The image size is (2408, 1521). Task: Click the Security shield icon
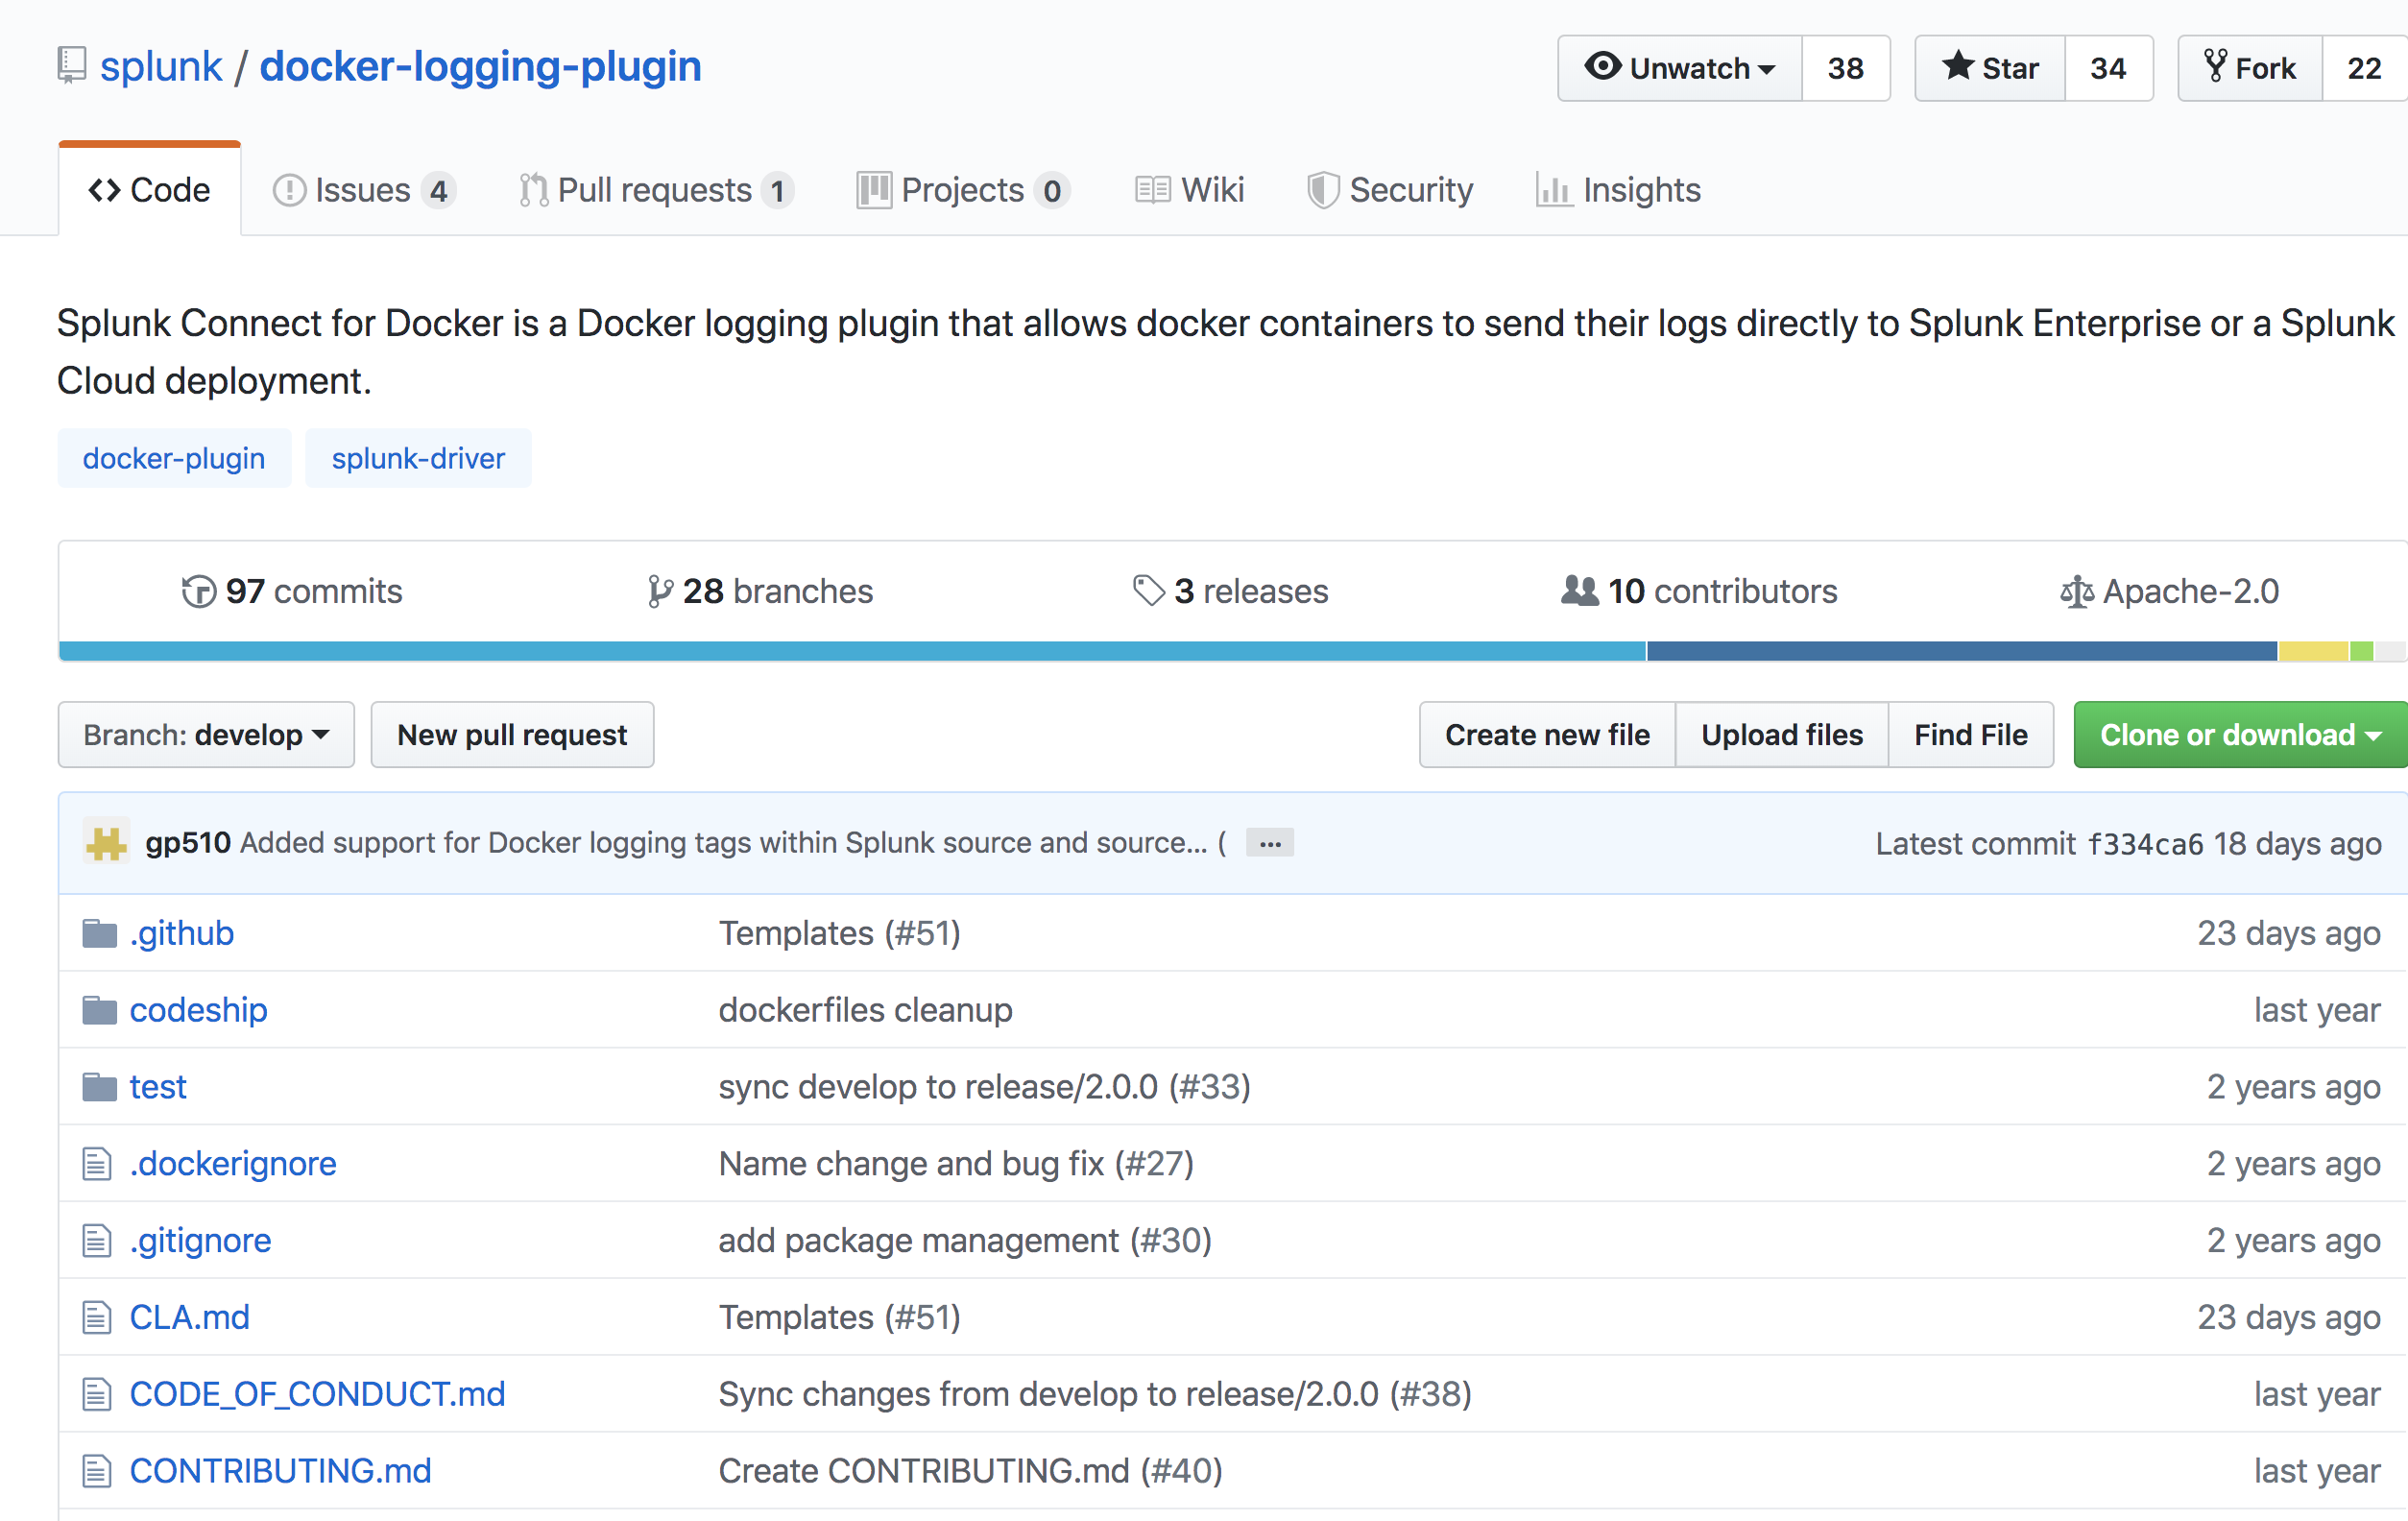[1323, 190]
